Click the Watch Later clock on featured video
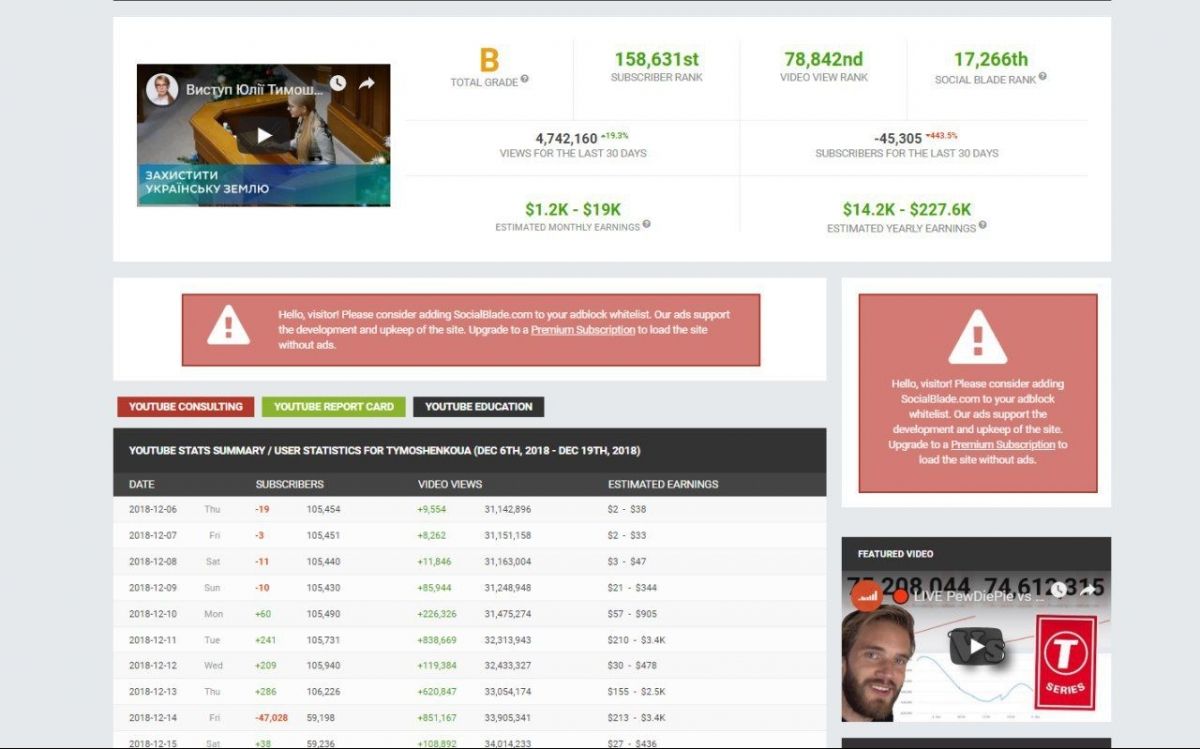This screenshot has width=1200, height=749. [1058, 591]
